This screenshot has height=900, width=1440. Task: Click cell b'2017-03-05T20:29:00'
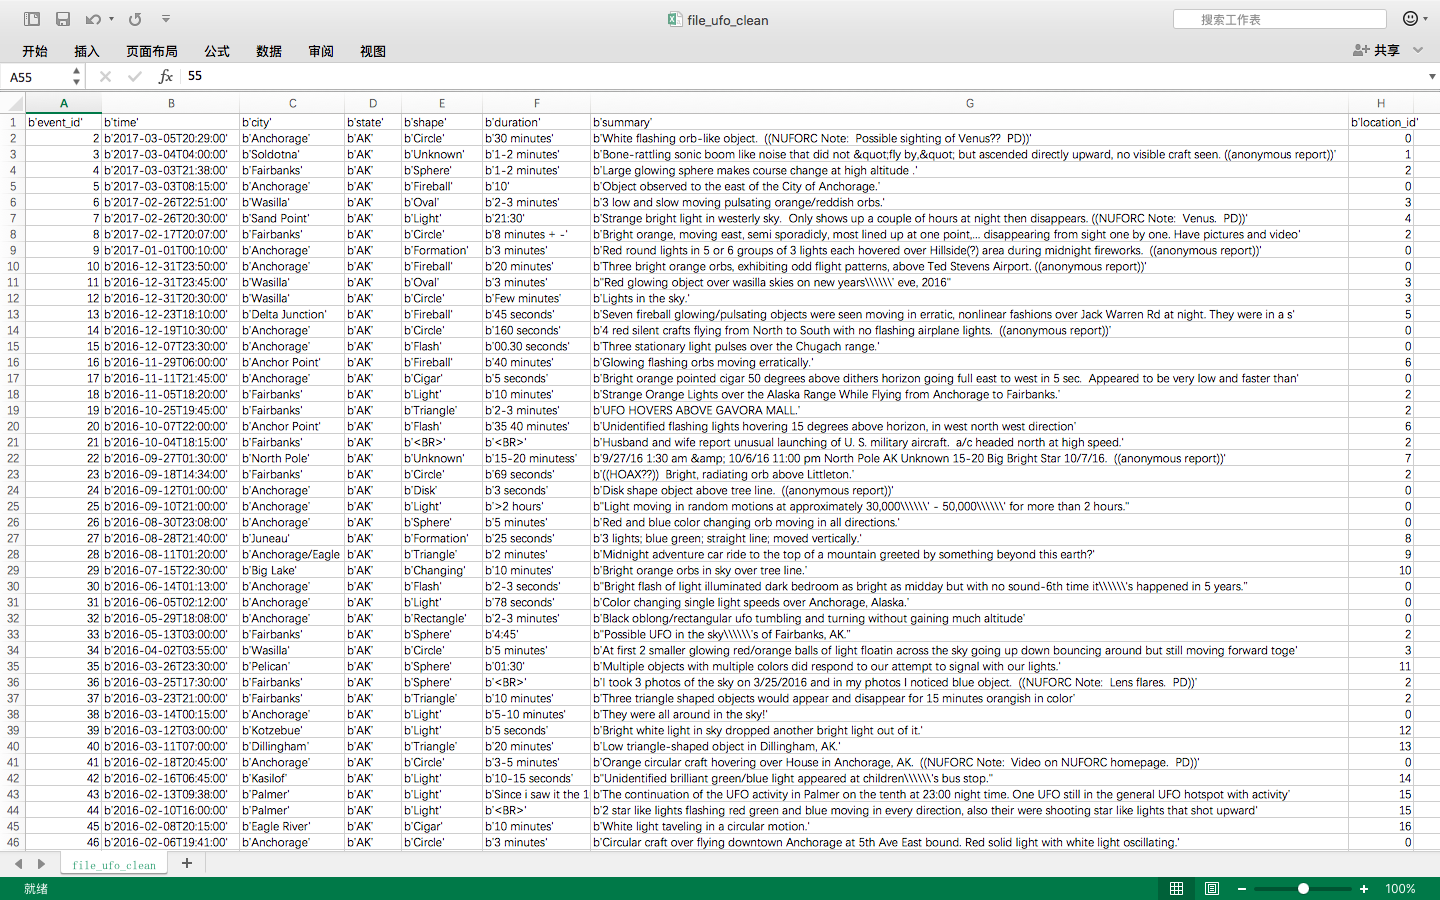click(x=171, y=138)
